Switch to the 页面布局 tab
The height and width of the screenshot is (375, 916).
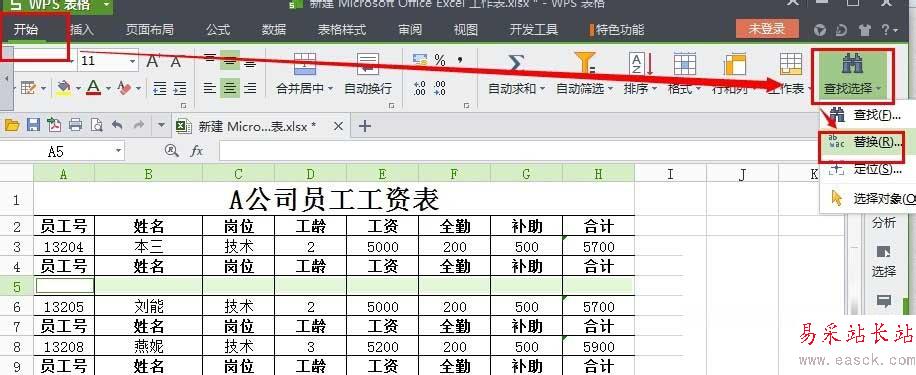[x=150, y=30]
